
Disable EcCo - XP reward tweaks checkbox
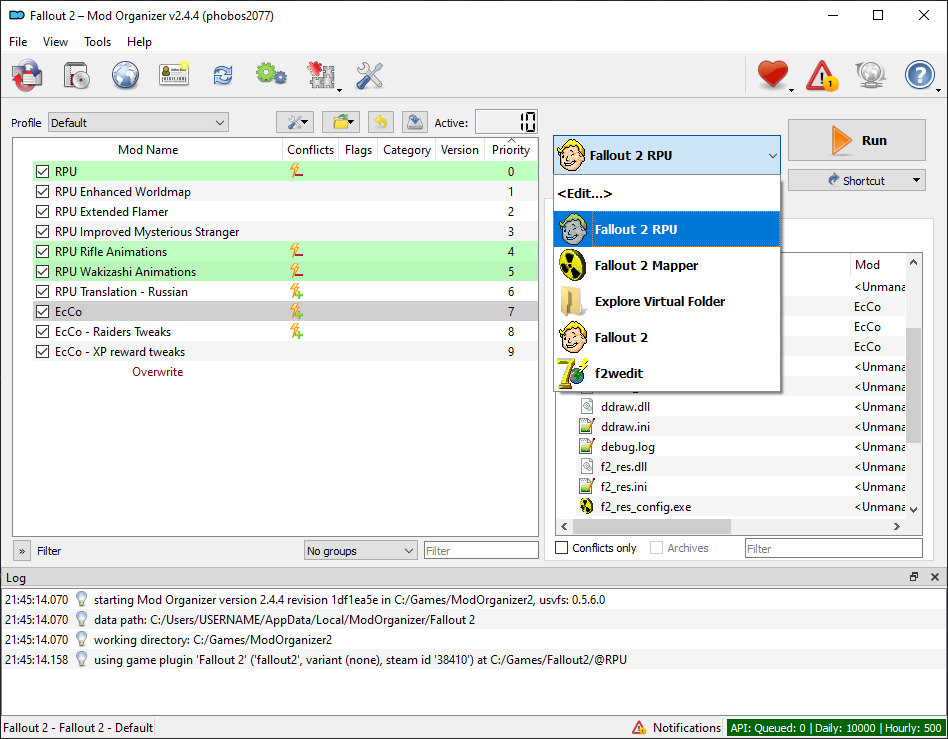pos(42,351)
